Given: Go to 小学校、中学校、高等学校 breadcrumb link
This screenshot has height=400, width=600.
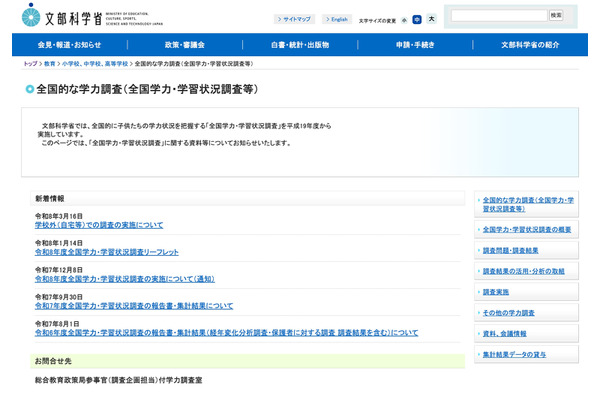Looking at the screenshot, I should pos(95,64).
